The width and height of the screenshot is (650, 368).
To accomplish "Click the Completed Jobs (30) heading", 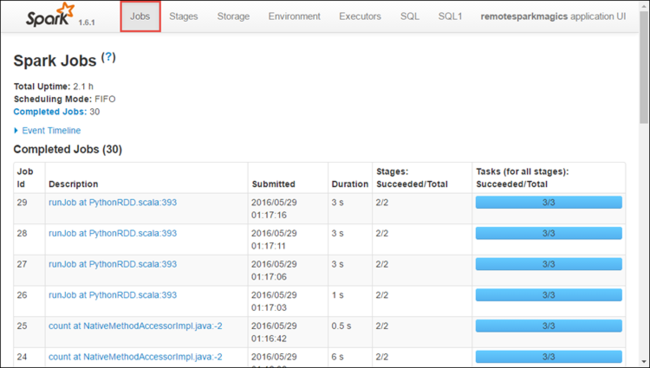I will coord(68,149).
